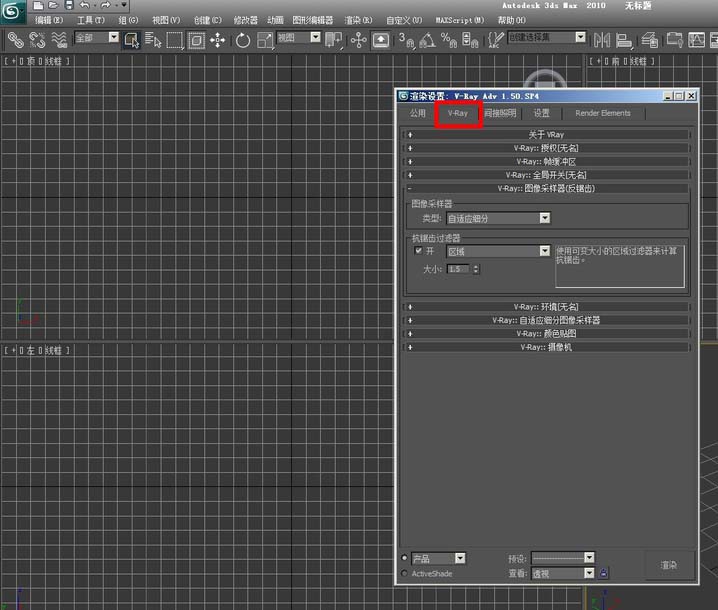Collapse the V-Ray:: 图像采样器(反锯齿) rollout
The height and width of the screenshot is (610, 718).
[546, 188]
